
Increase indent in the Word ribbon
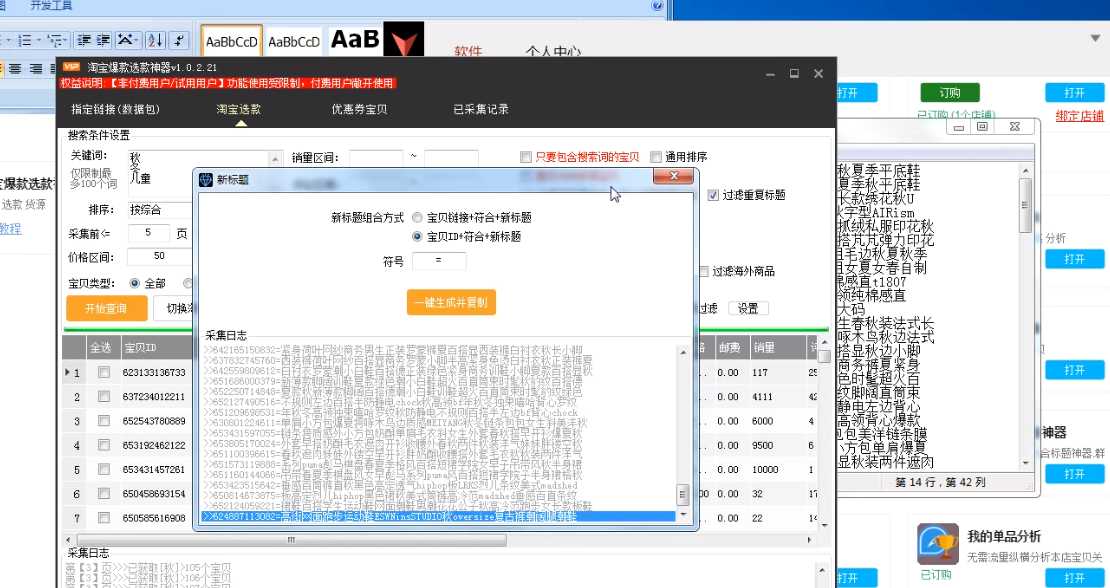tap(103, 40)
